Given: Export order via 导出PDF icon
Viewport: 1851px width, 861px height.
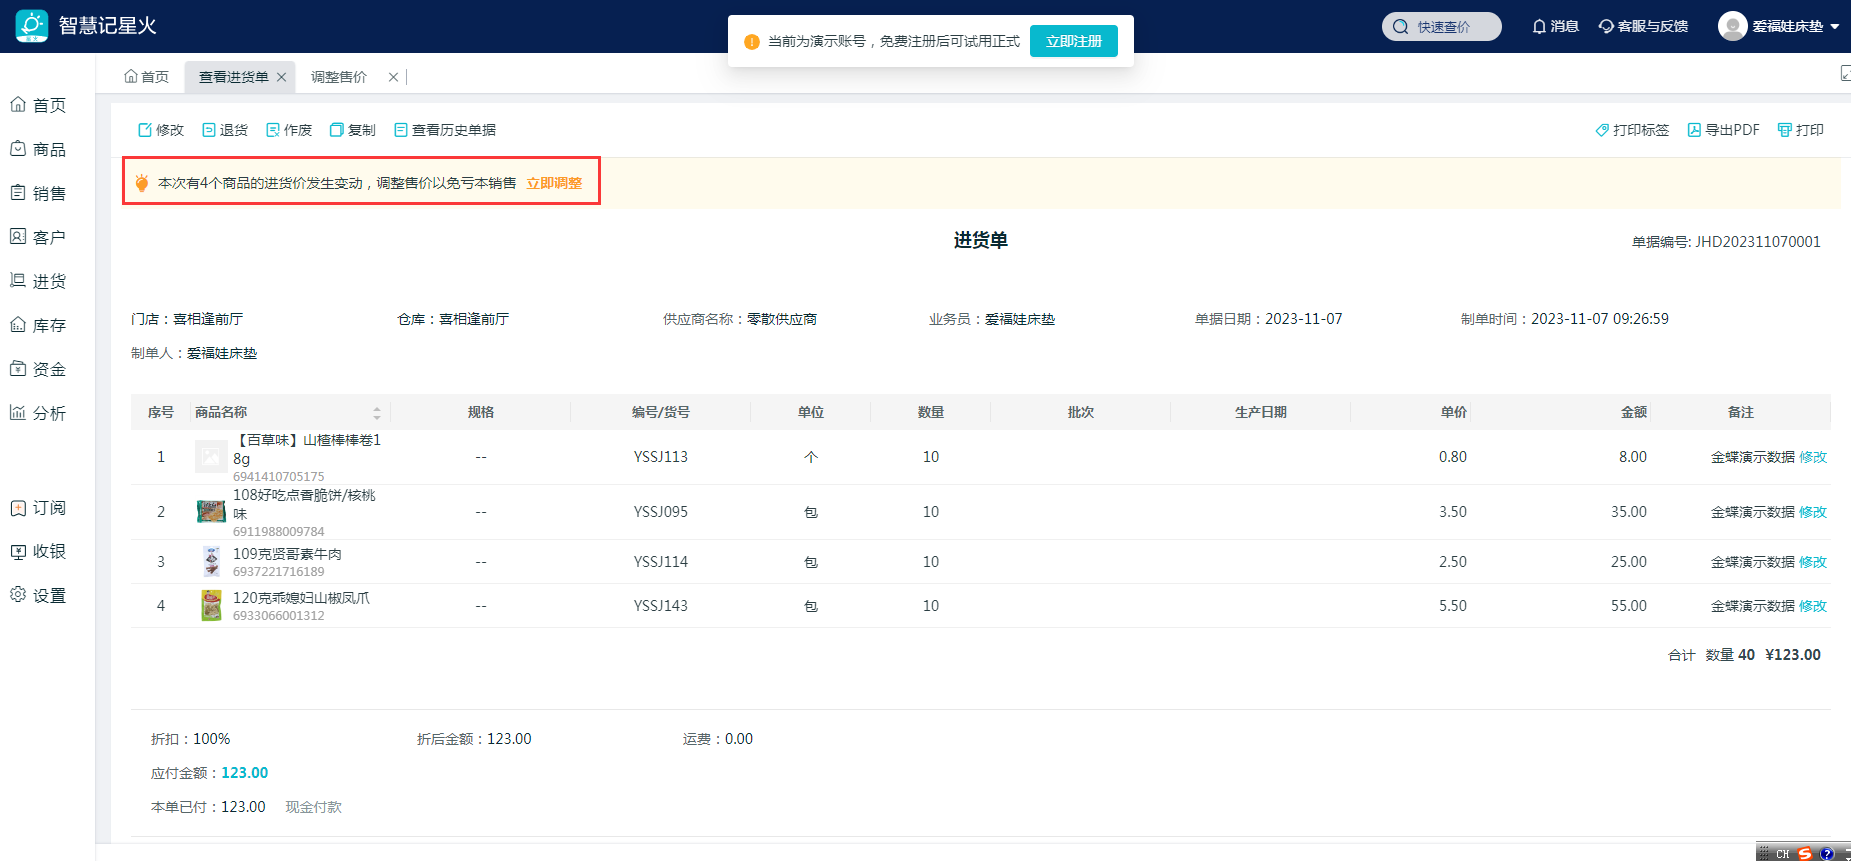Looking at the screenshot, I should [1694, 130].
